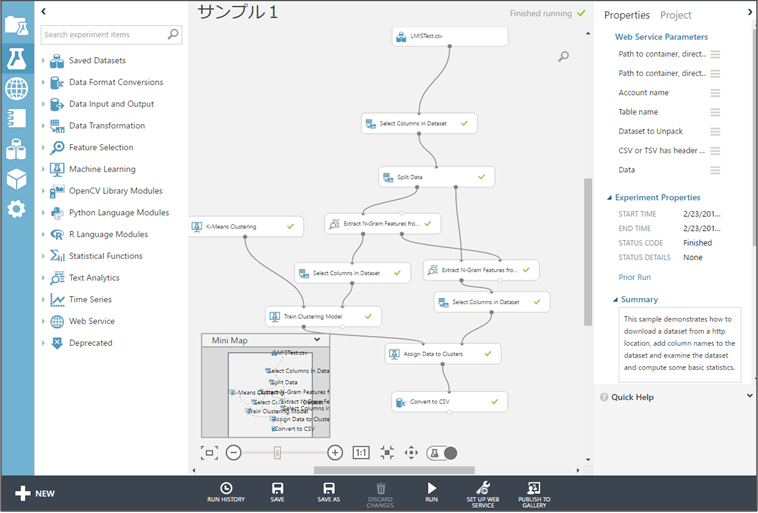
Task: Run the experiment with Run button
Action: 432,492
